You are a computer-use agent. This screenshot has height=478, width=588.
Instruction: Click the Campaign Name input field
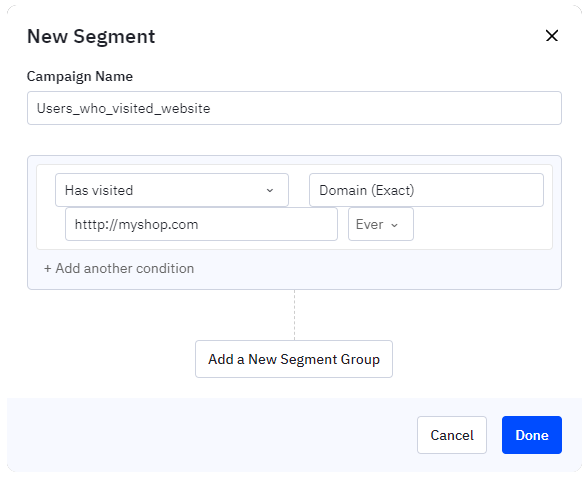click(x=294, y=108)
